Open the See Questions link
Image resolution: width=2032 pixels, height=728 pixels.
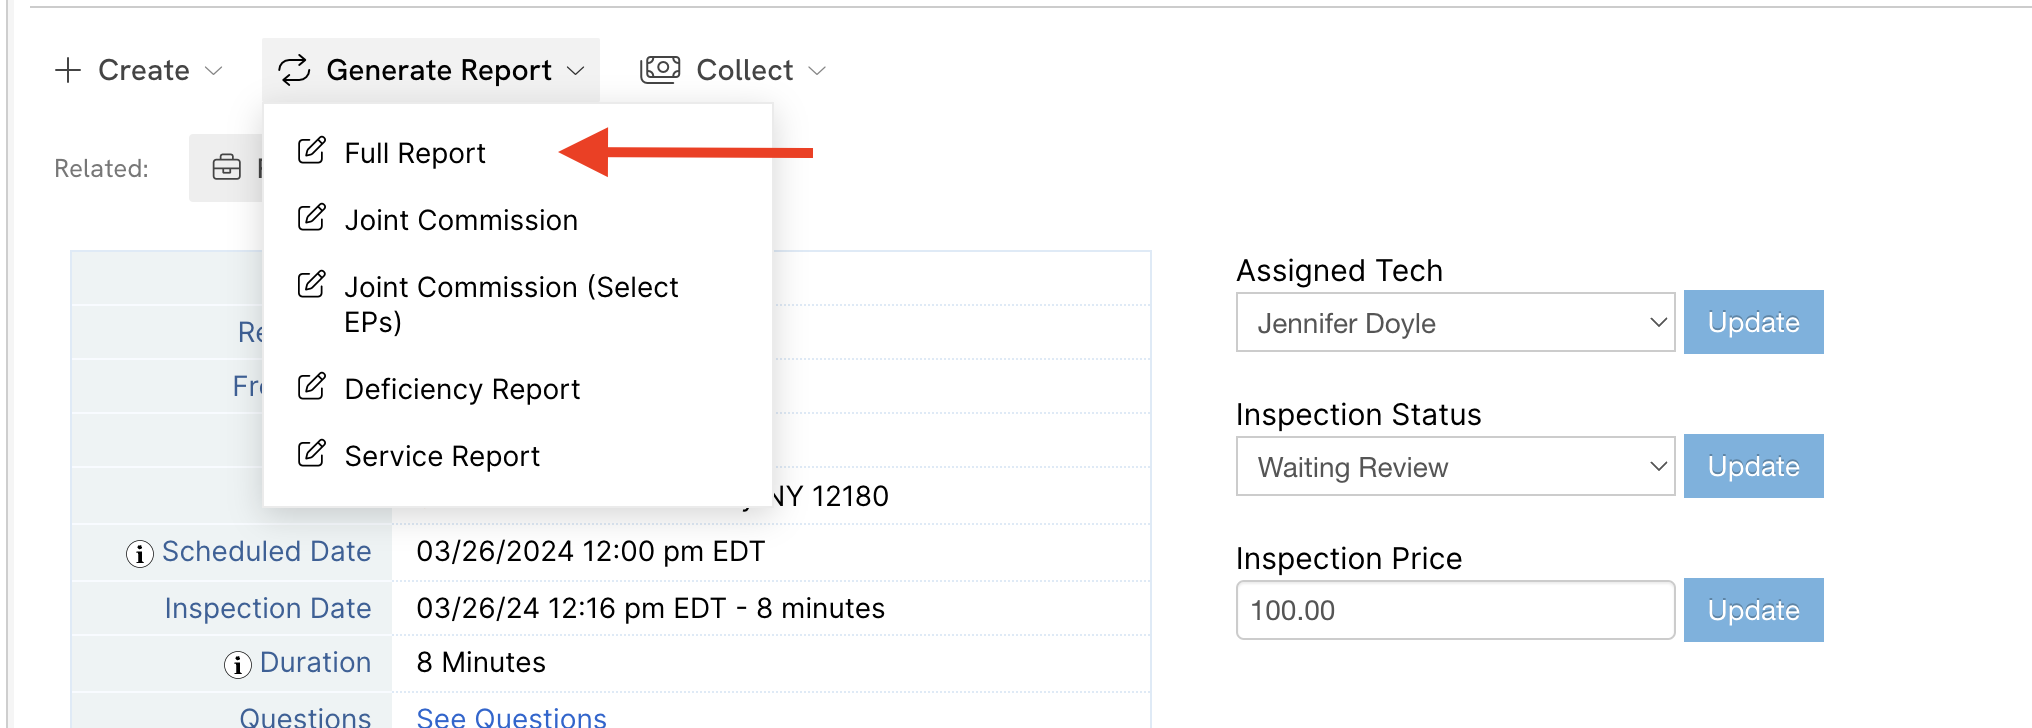pyautogui.click(x=510, y=716)
